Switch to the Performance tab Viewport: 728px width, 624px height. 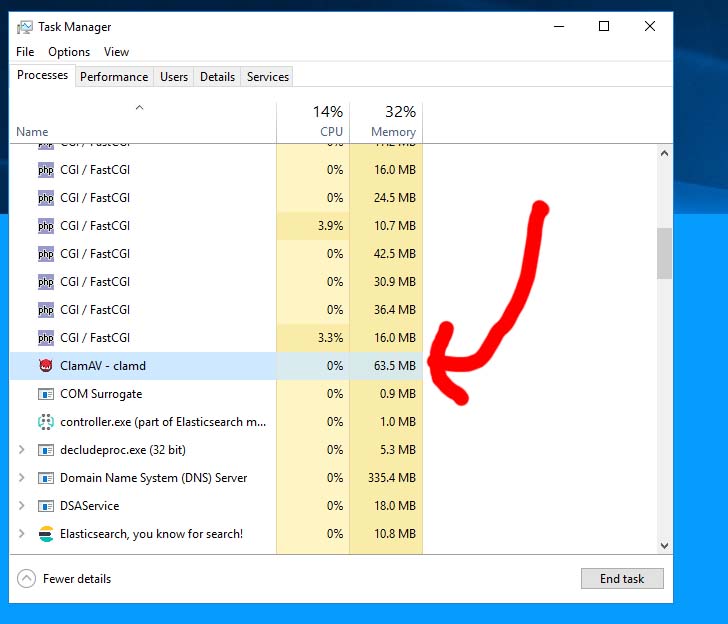point(114,77)
